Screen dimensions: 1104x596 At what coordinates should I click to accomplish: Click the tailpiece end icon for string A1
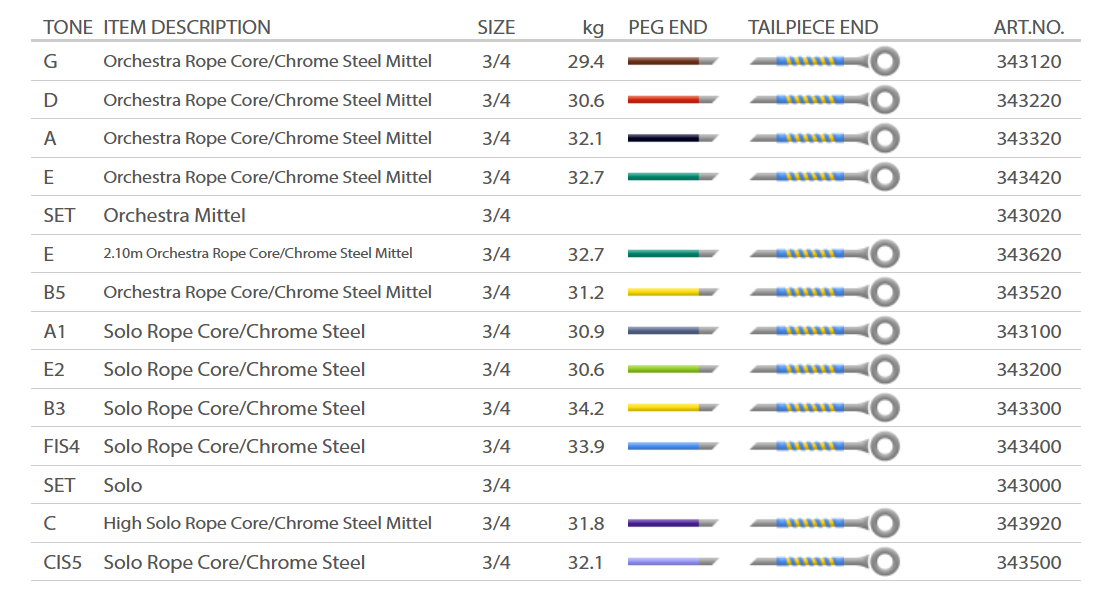[x=824, y=331]
